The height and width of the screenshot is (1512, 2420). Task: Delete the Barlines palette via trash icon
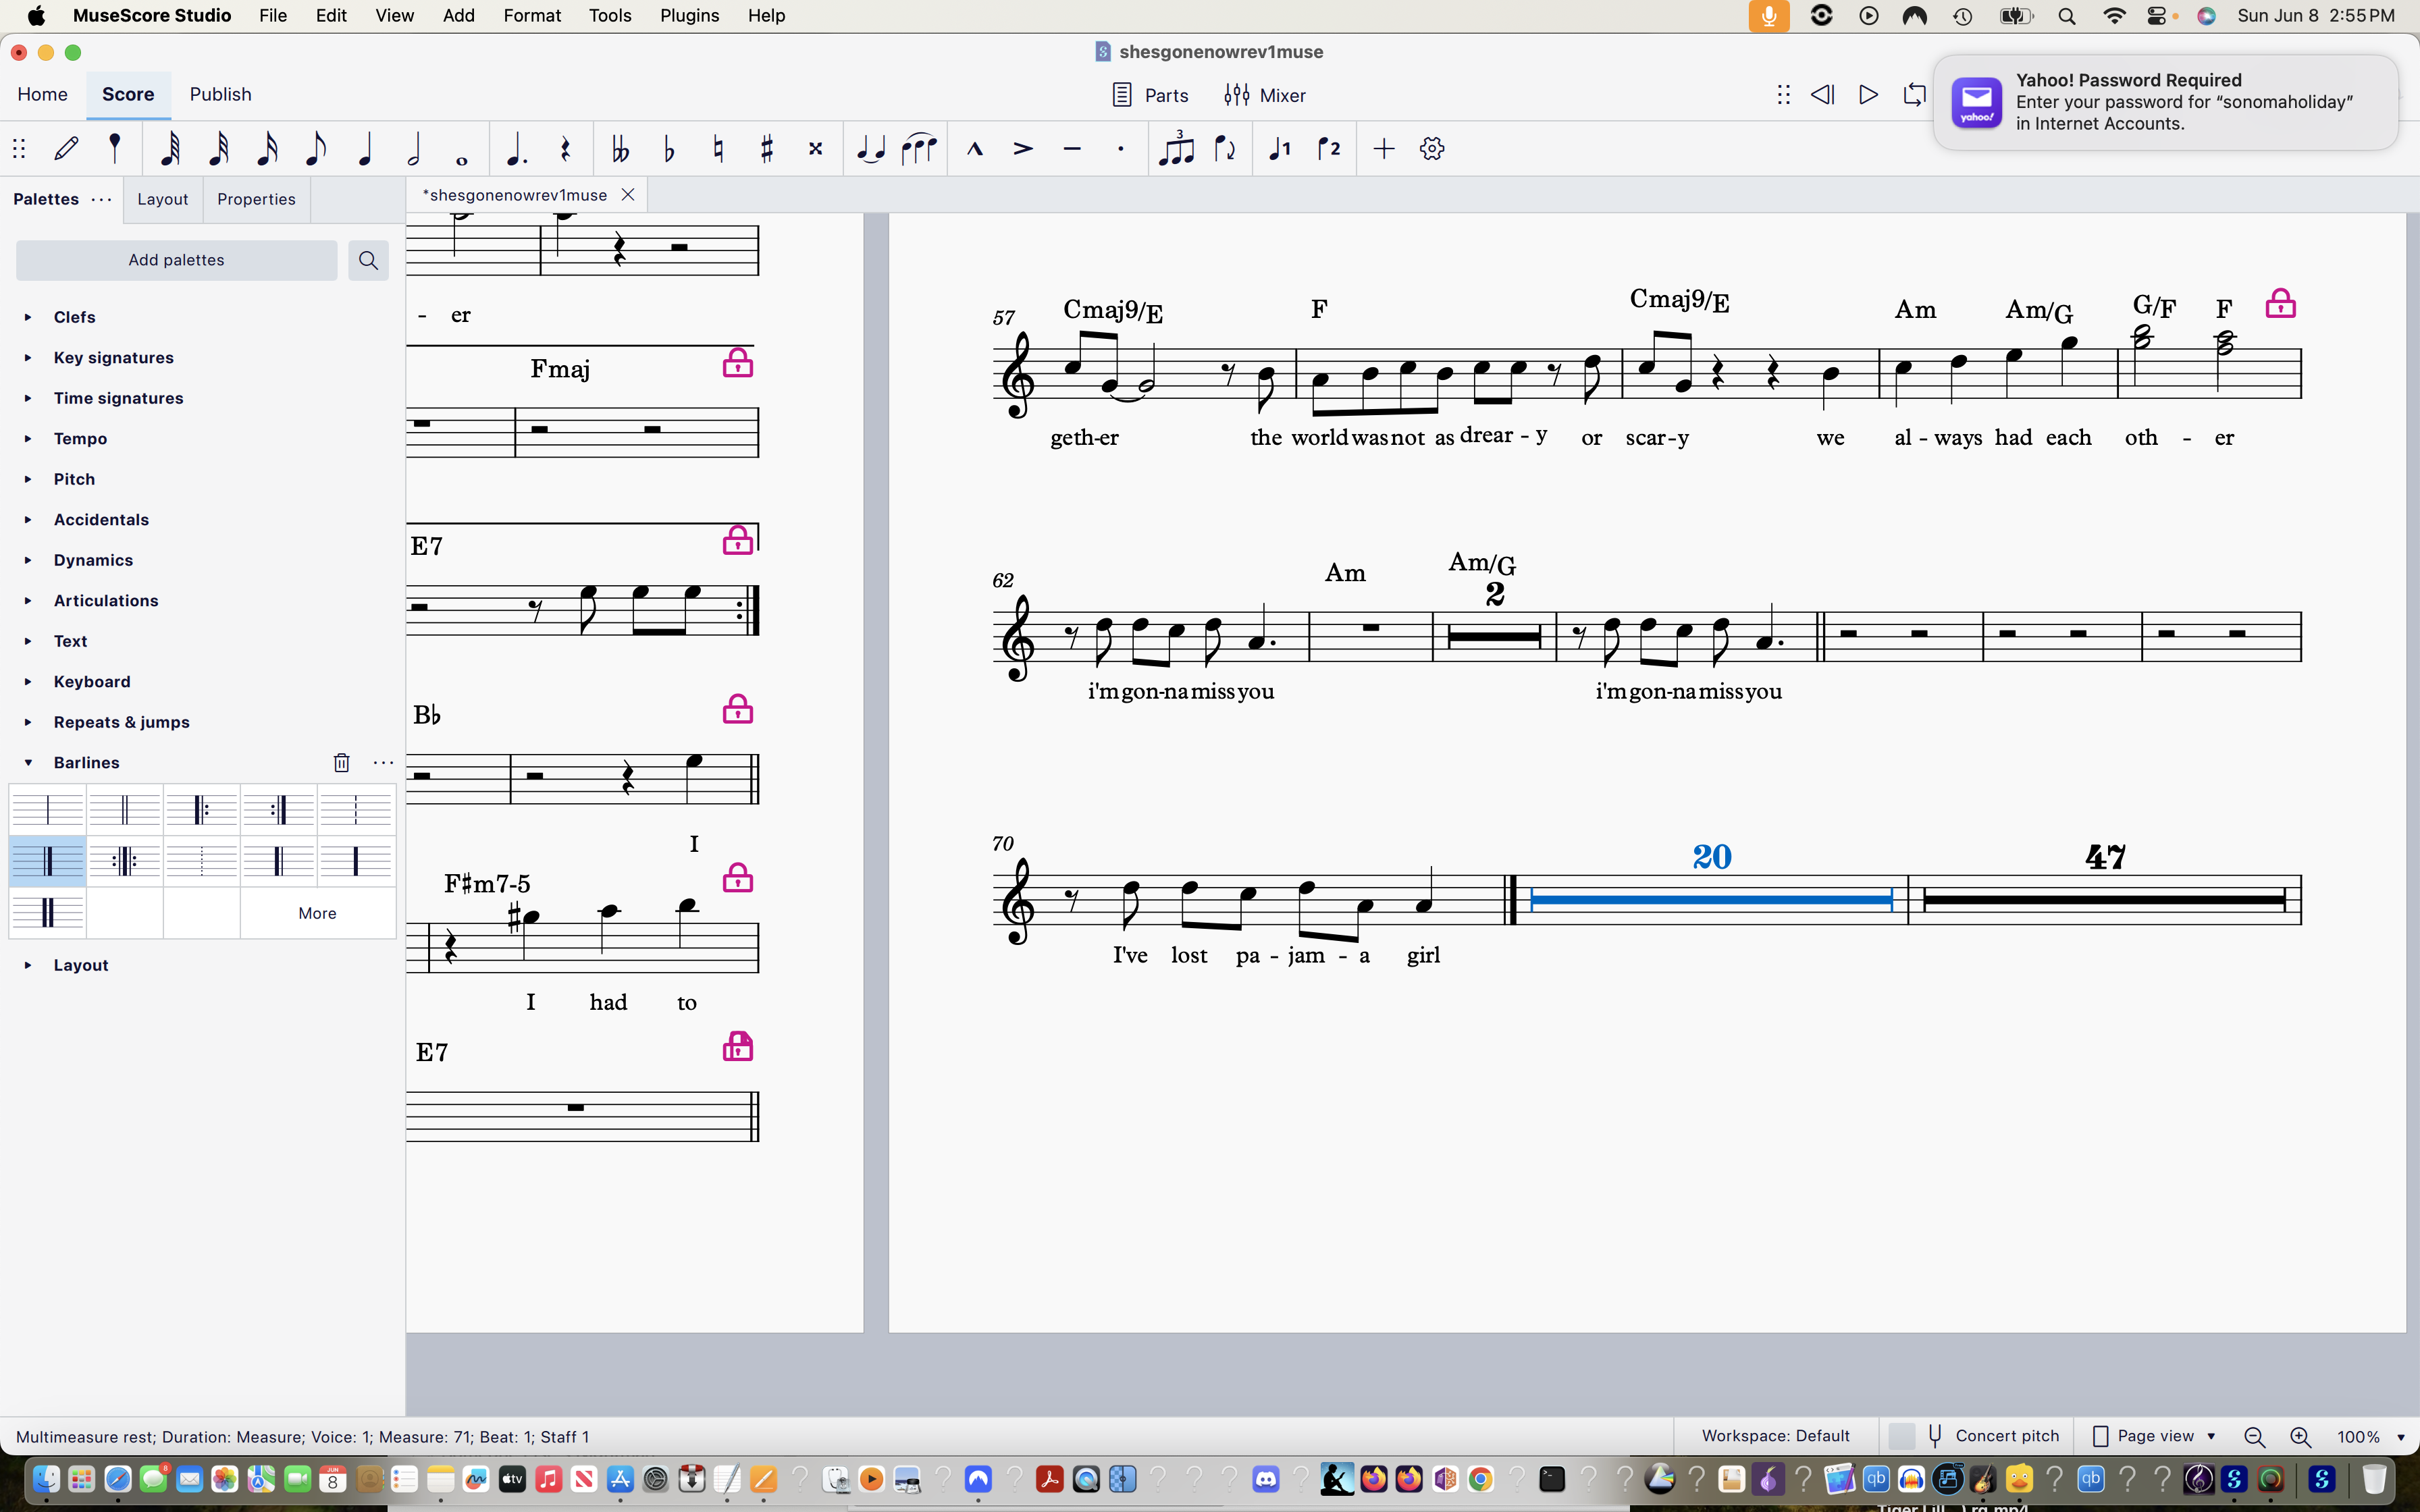click(x=341, y=763)
